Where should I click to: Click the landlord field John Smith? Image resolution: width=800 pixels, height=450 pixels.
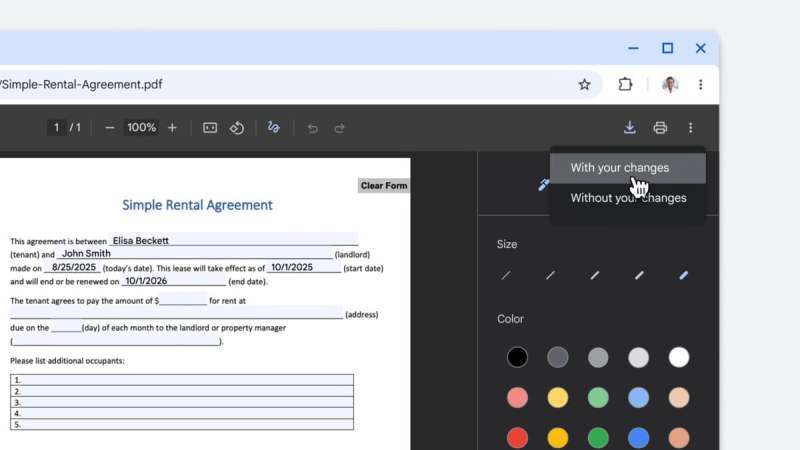tap(195, 253)
